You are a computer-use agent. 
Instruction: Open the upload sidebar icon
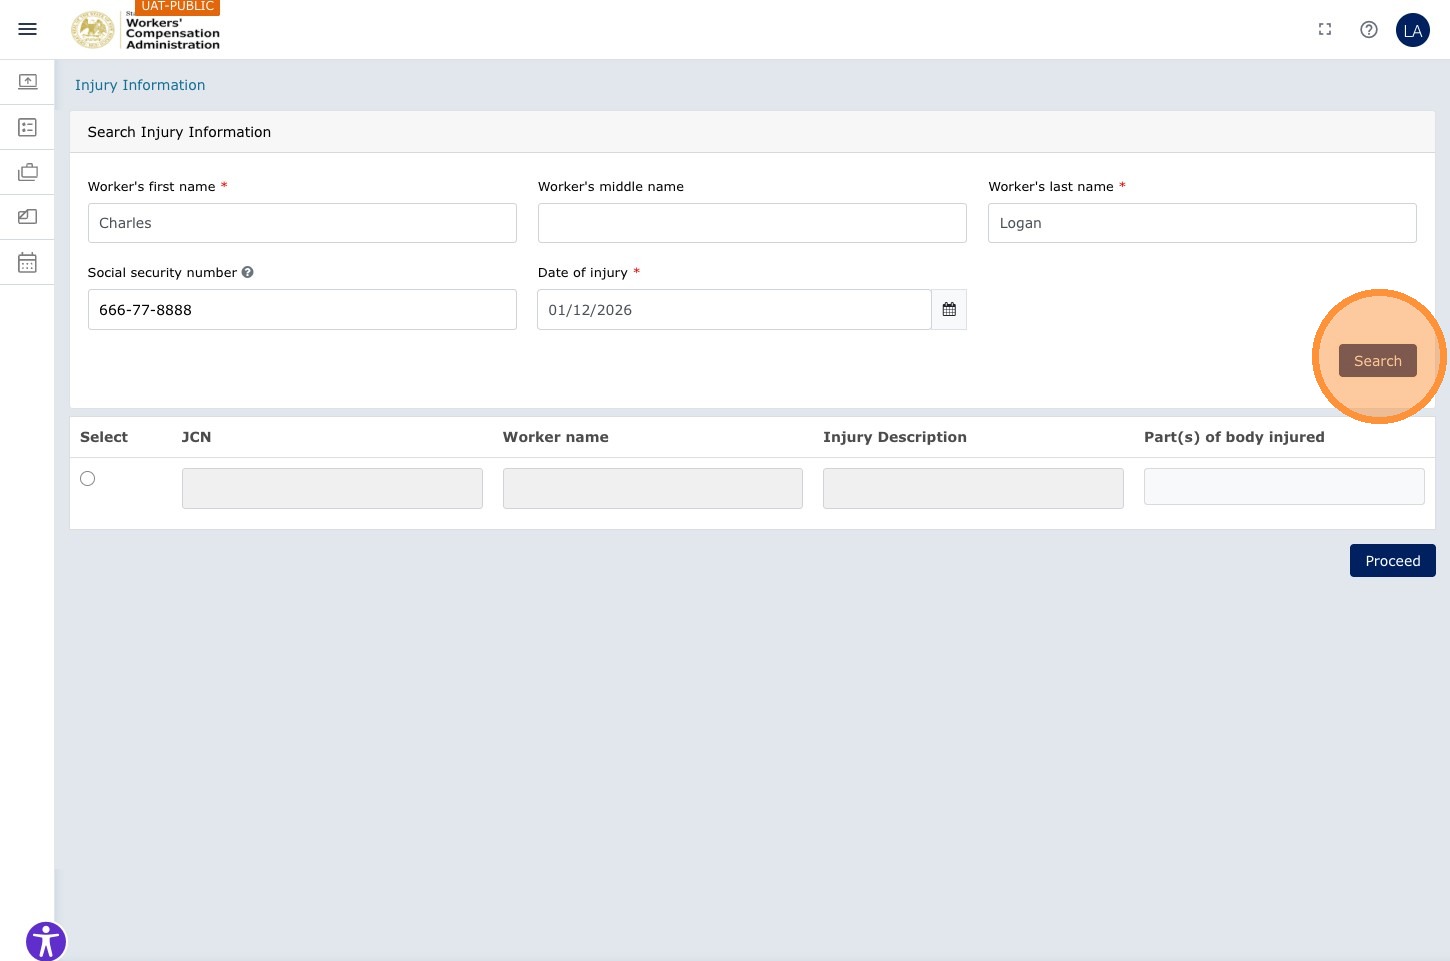pyautogui.click(x=28, y=81)
